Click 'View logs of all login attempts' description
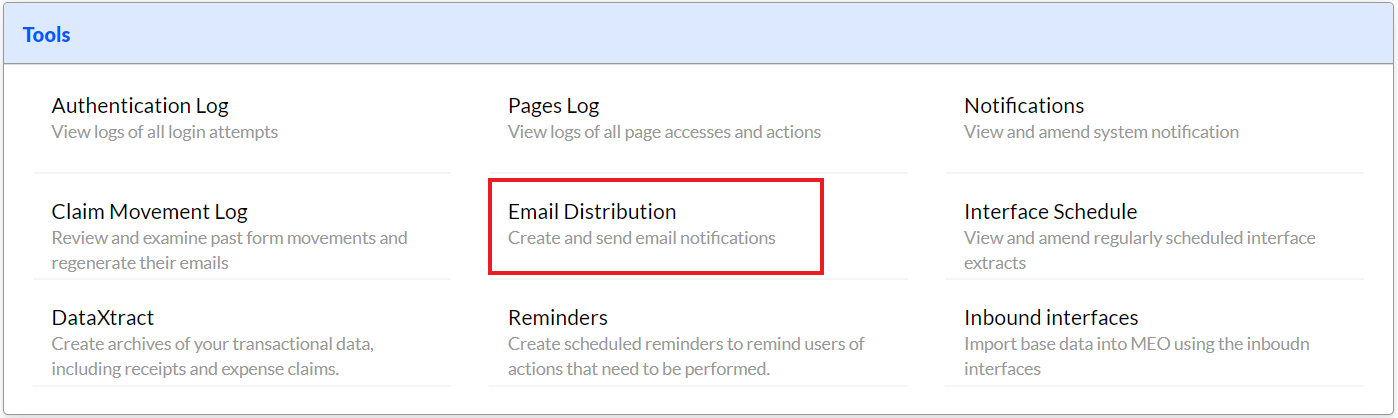The image size is (1398, 418). pos(165,131)
